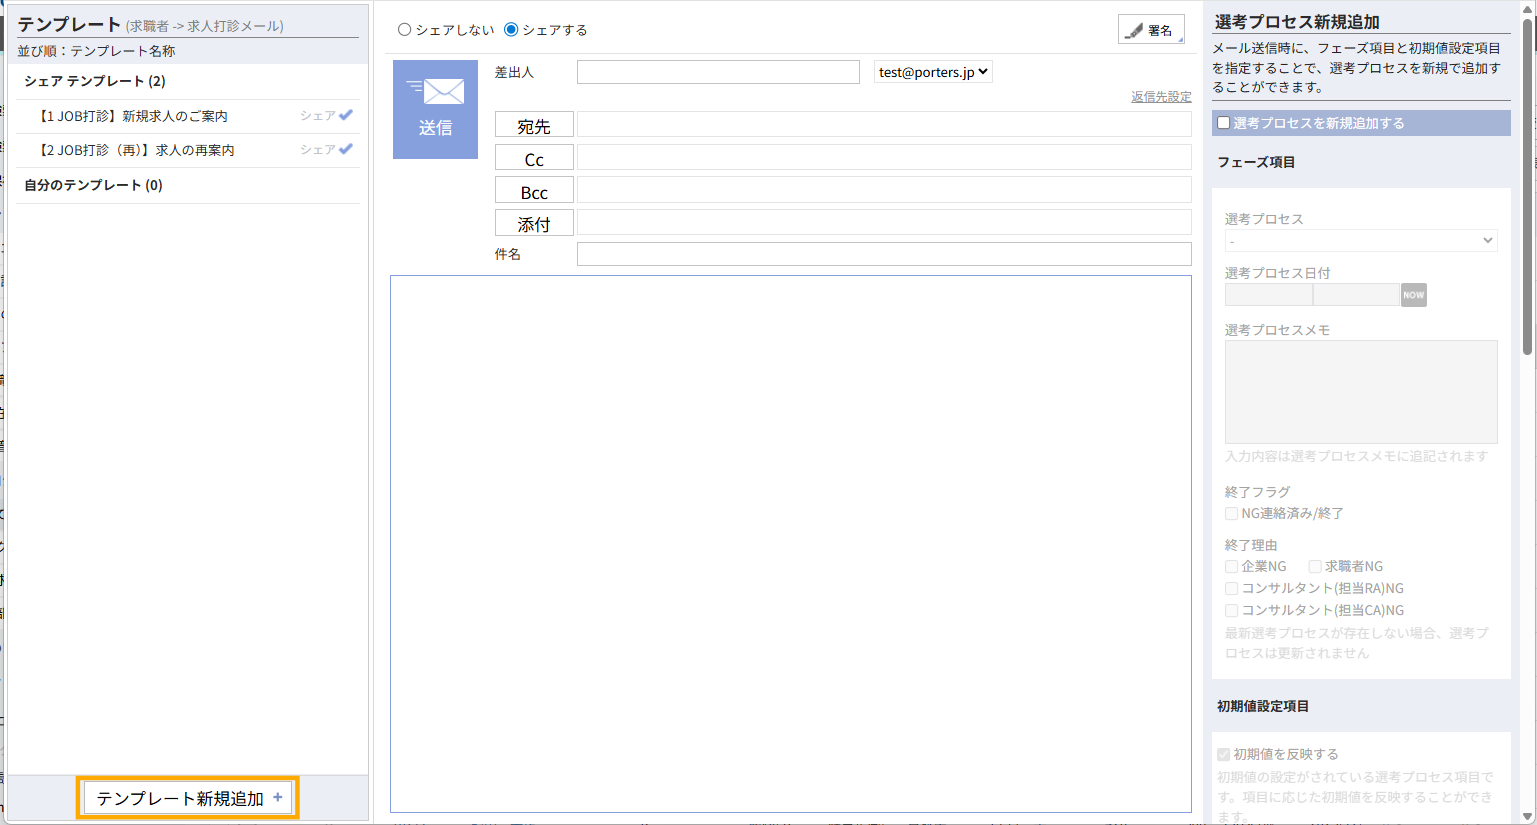Open the signature pen button
The width and height of the screenshot is (1537, 825).
point(1151,30)
